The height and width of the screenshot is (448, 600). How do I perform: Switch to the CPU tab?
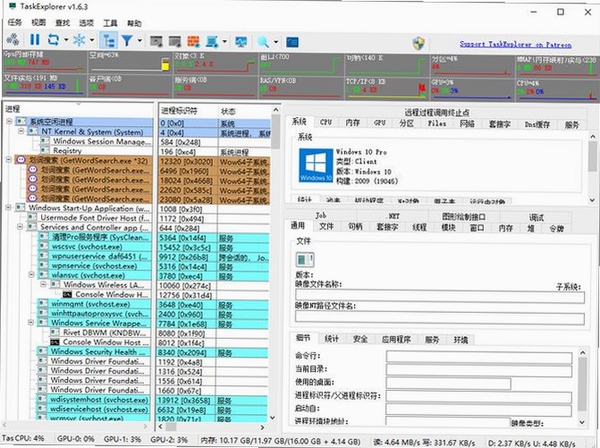[x=326, y=122]
